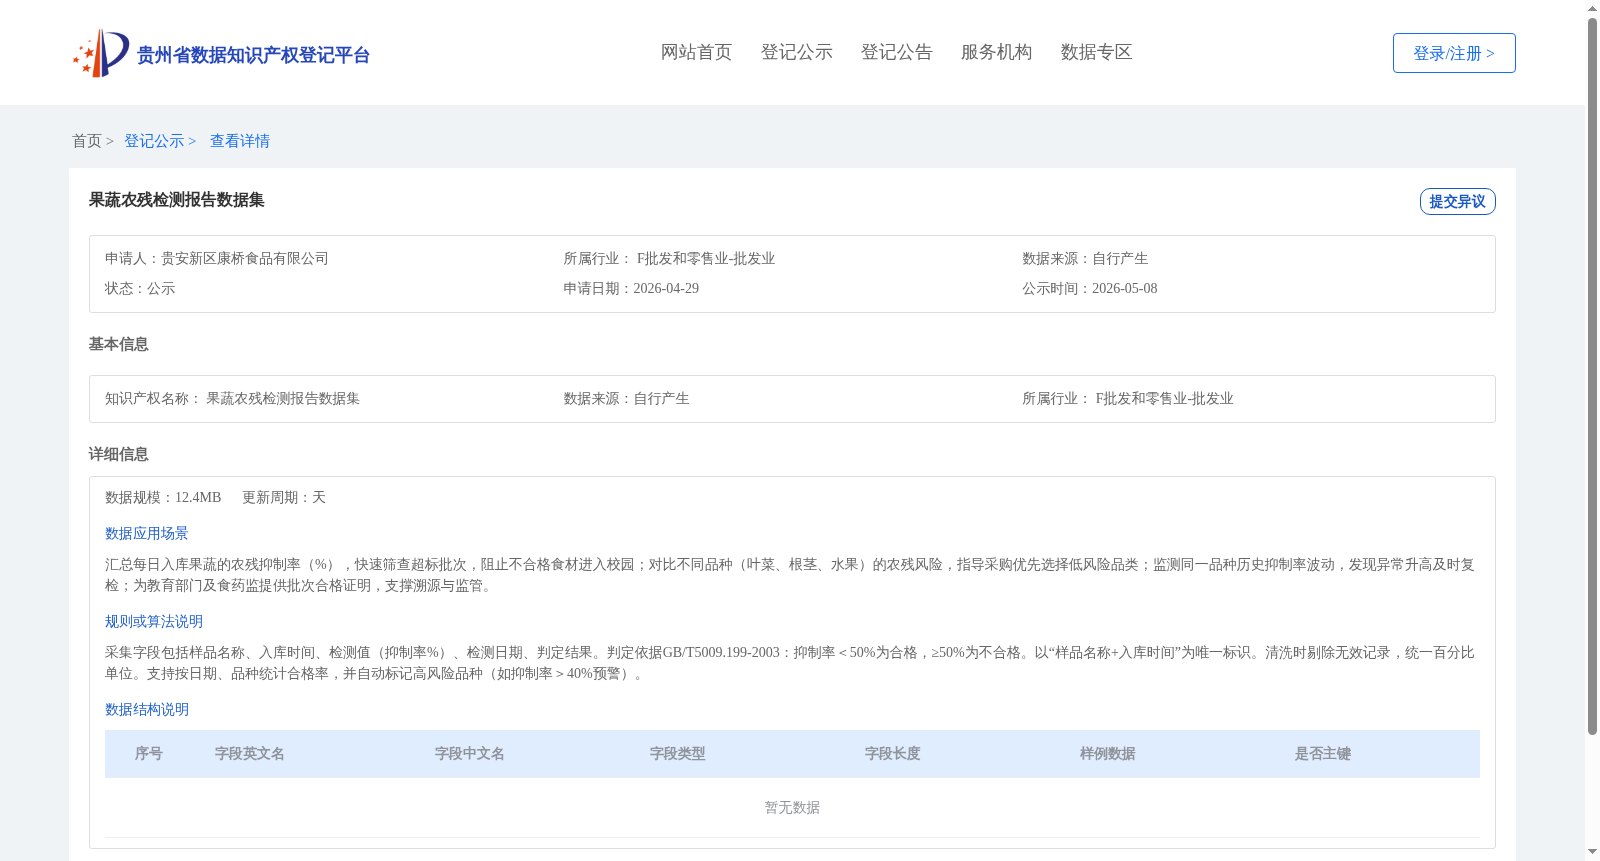Click the 字段类型 column header
1600x861 pixels.
678,753
